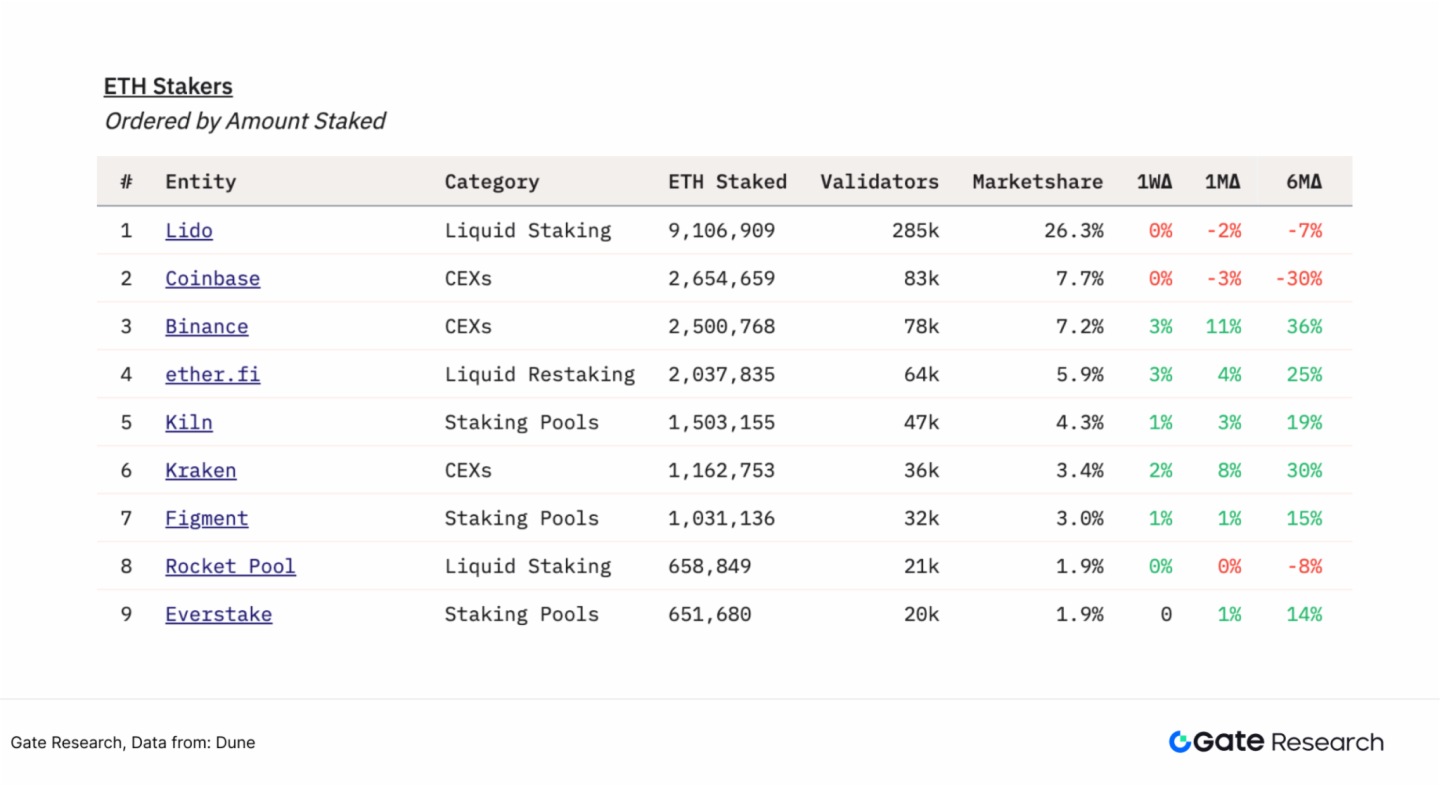Click the Kiln staking pool link
The width and height of the screenshot is (1440, 786).
click(189, 423)
